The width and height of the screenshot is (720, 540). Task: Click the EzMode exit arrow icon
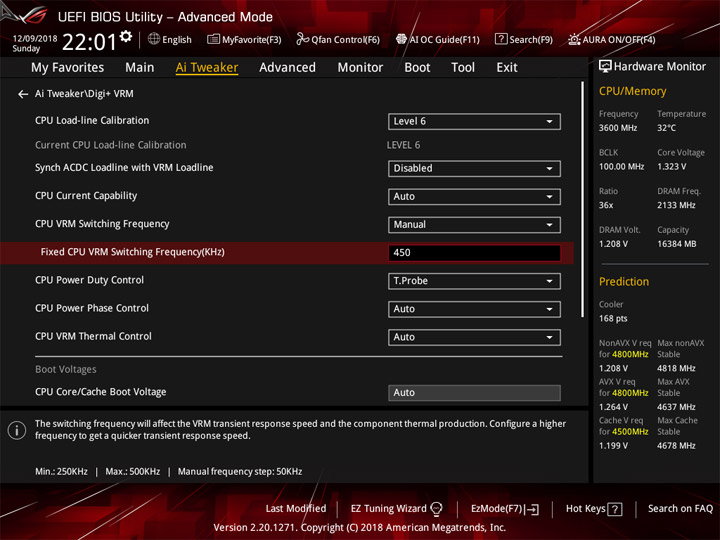tap(533, 509)
